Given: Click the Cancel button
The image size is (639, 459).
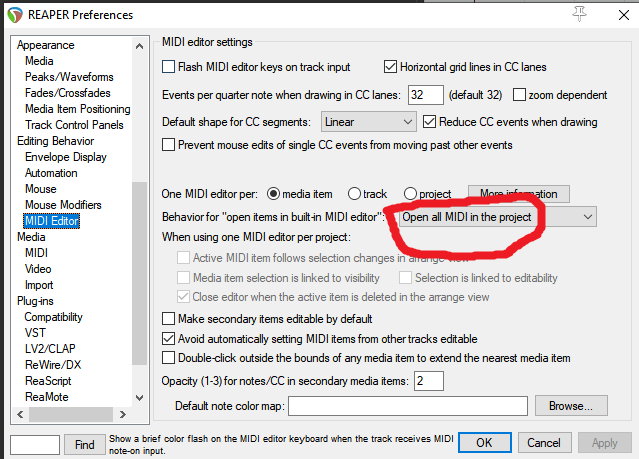Looking at the screenshot, I should click(x=544, y=443).
